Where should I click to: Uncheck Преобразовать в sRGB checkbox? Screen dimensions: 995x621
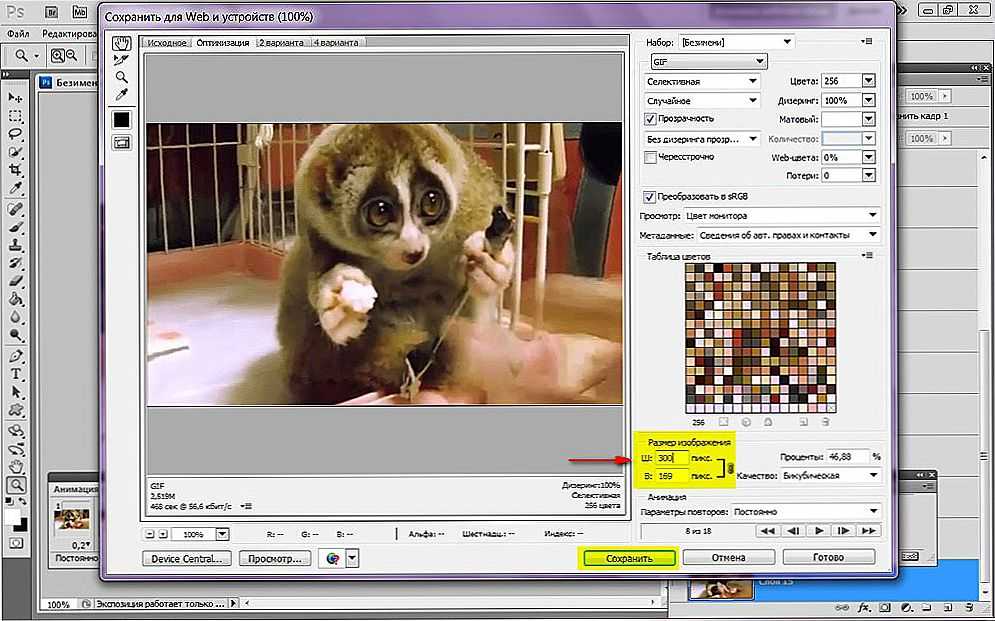[651, 196]
